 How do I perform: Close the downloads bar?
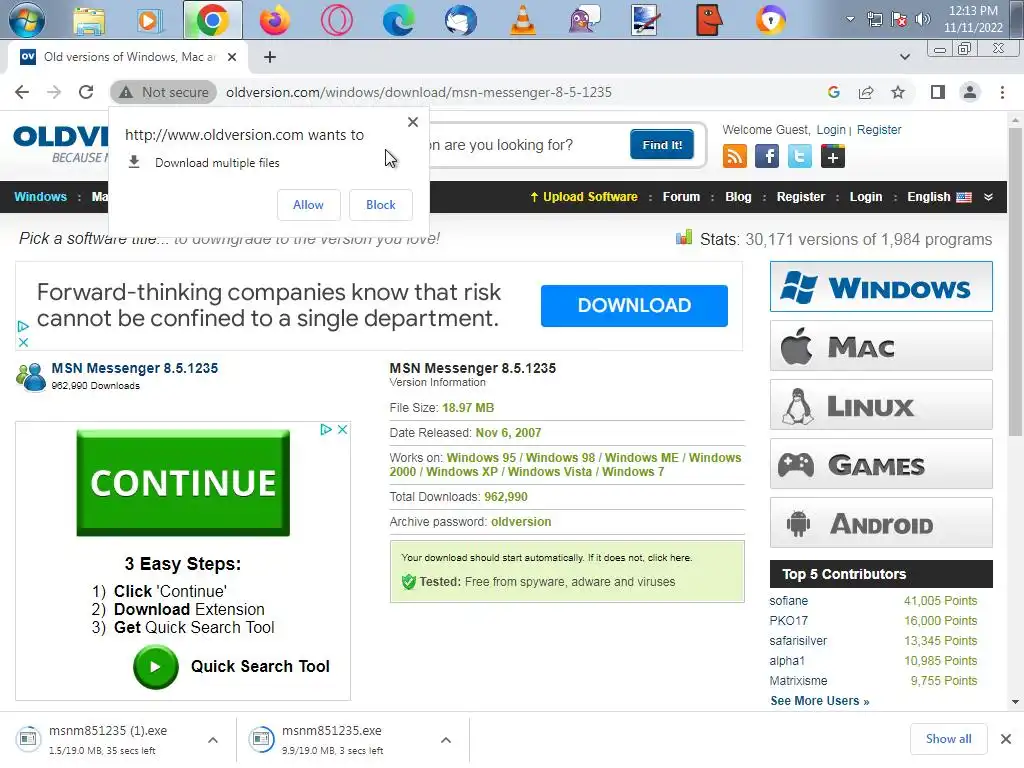pyautogui.click(x=1006, y=739)
